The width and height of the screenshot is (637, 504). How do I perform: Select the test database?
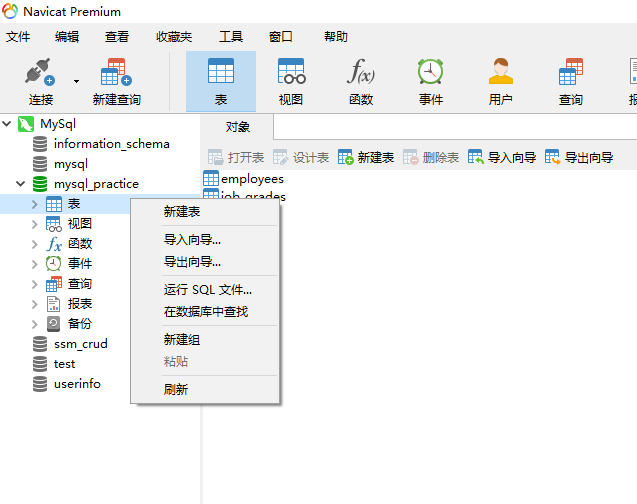click(64, 364)
